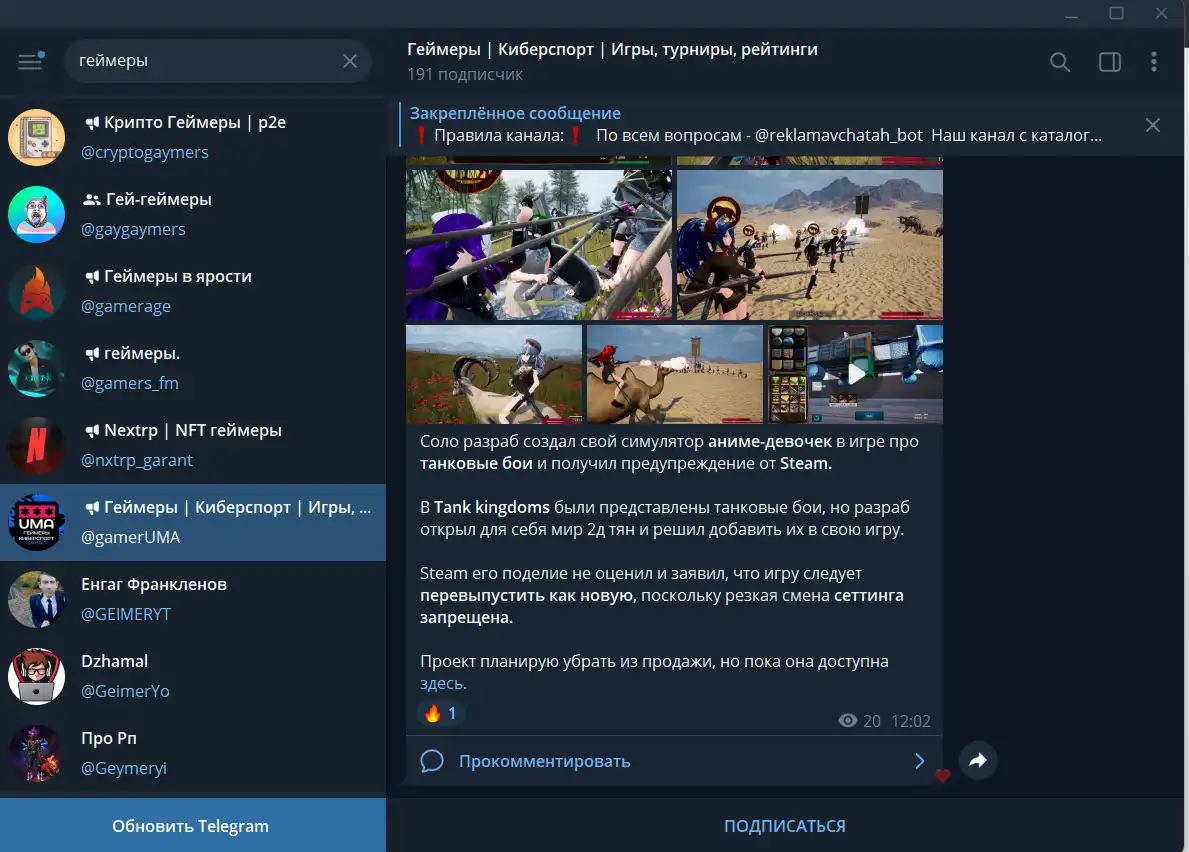Screen dimensions: 1189x852
Task: Click the search field containing геймеры
Action: 218,61
